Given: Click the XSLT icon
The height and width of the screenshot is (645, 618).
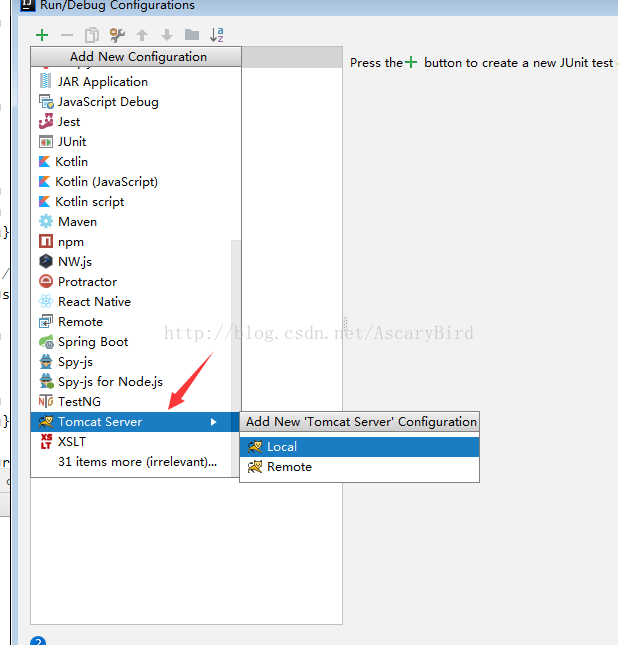Looking at the screenshot, I should (46, 441).
